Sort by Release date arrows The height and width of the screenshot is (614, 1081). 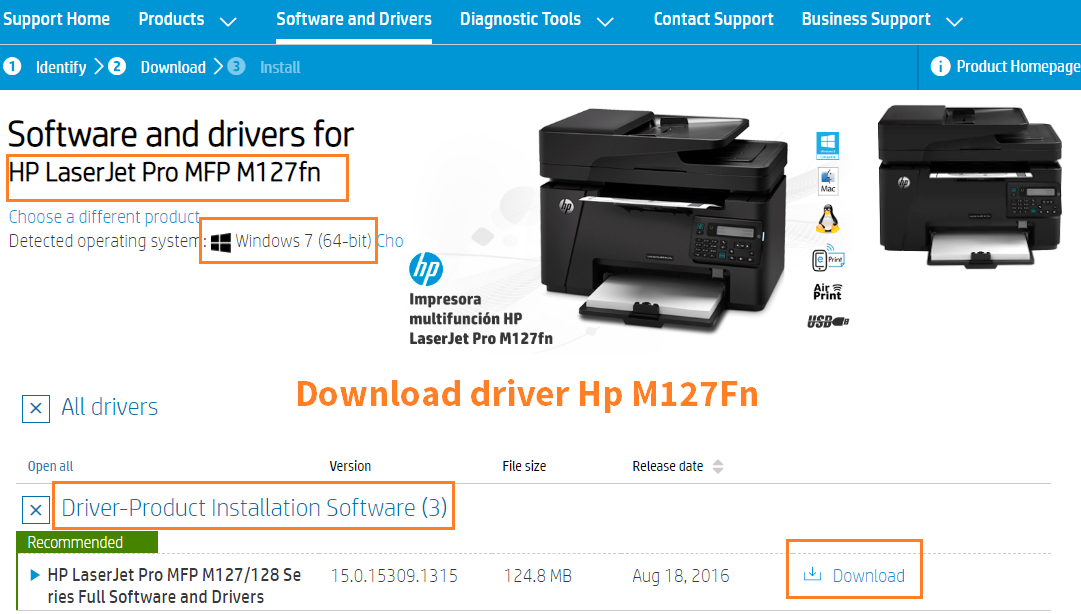[718, 467]
